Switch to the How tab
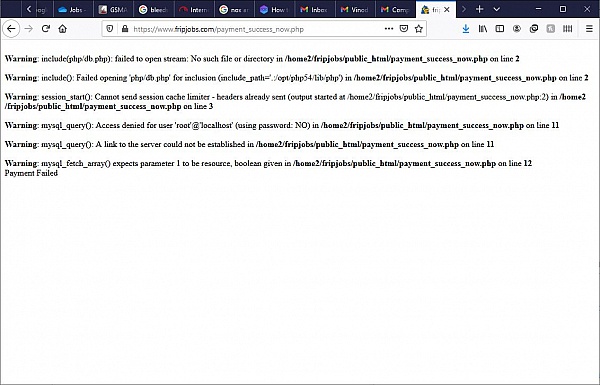 click(x=275, y=10)
